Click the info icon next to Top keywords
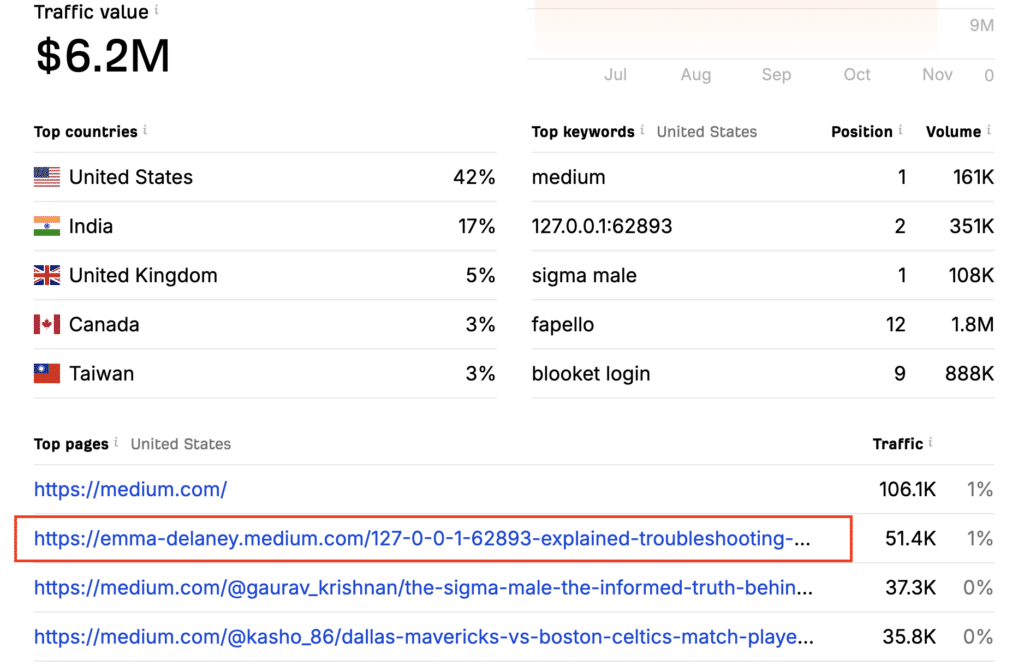 coord(643,130)
